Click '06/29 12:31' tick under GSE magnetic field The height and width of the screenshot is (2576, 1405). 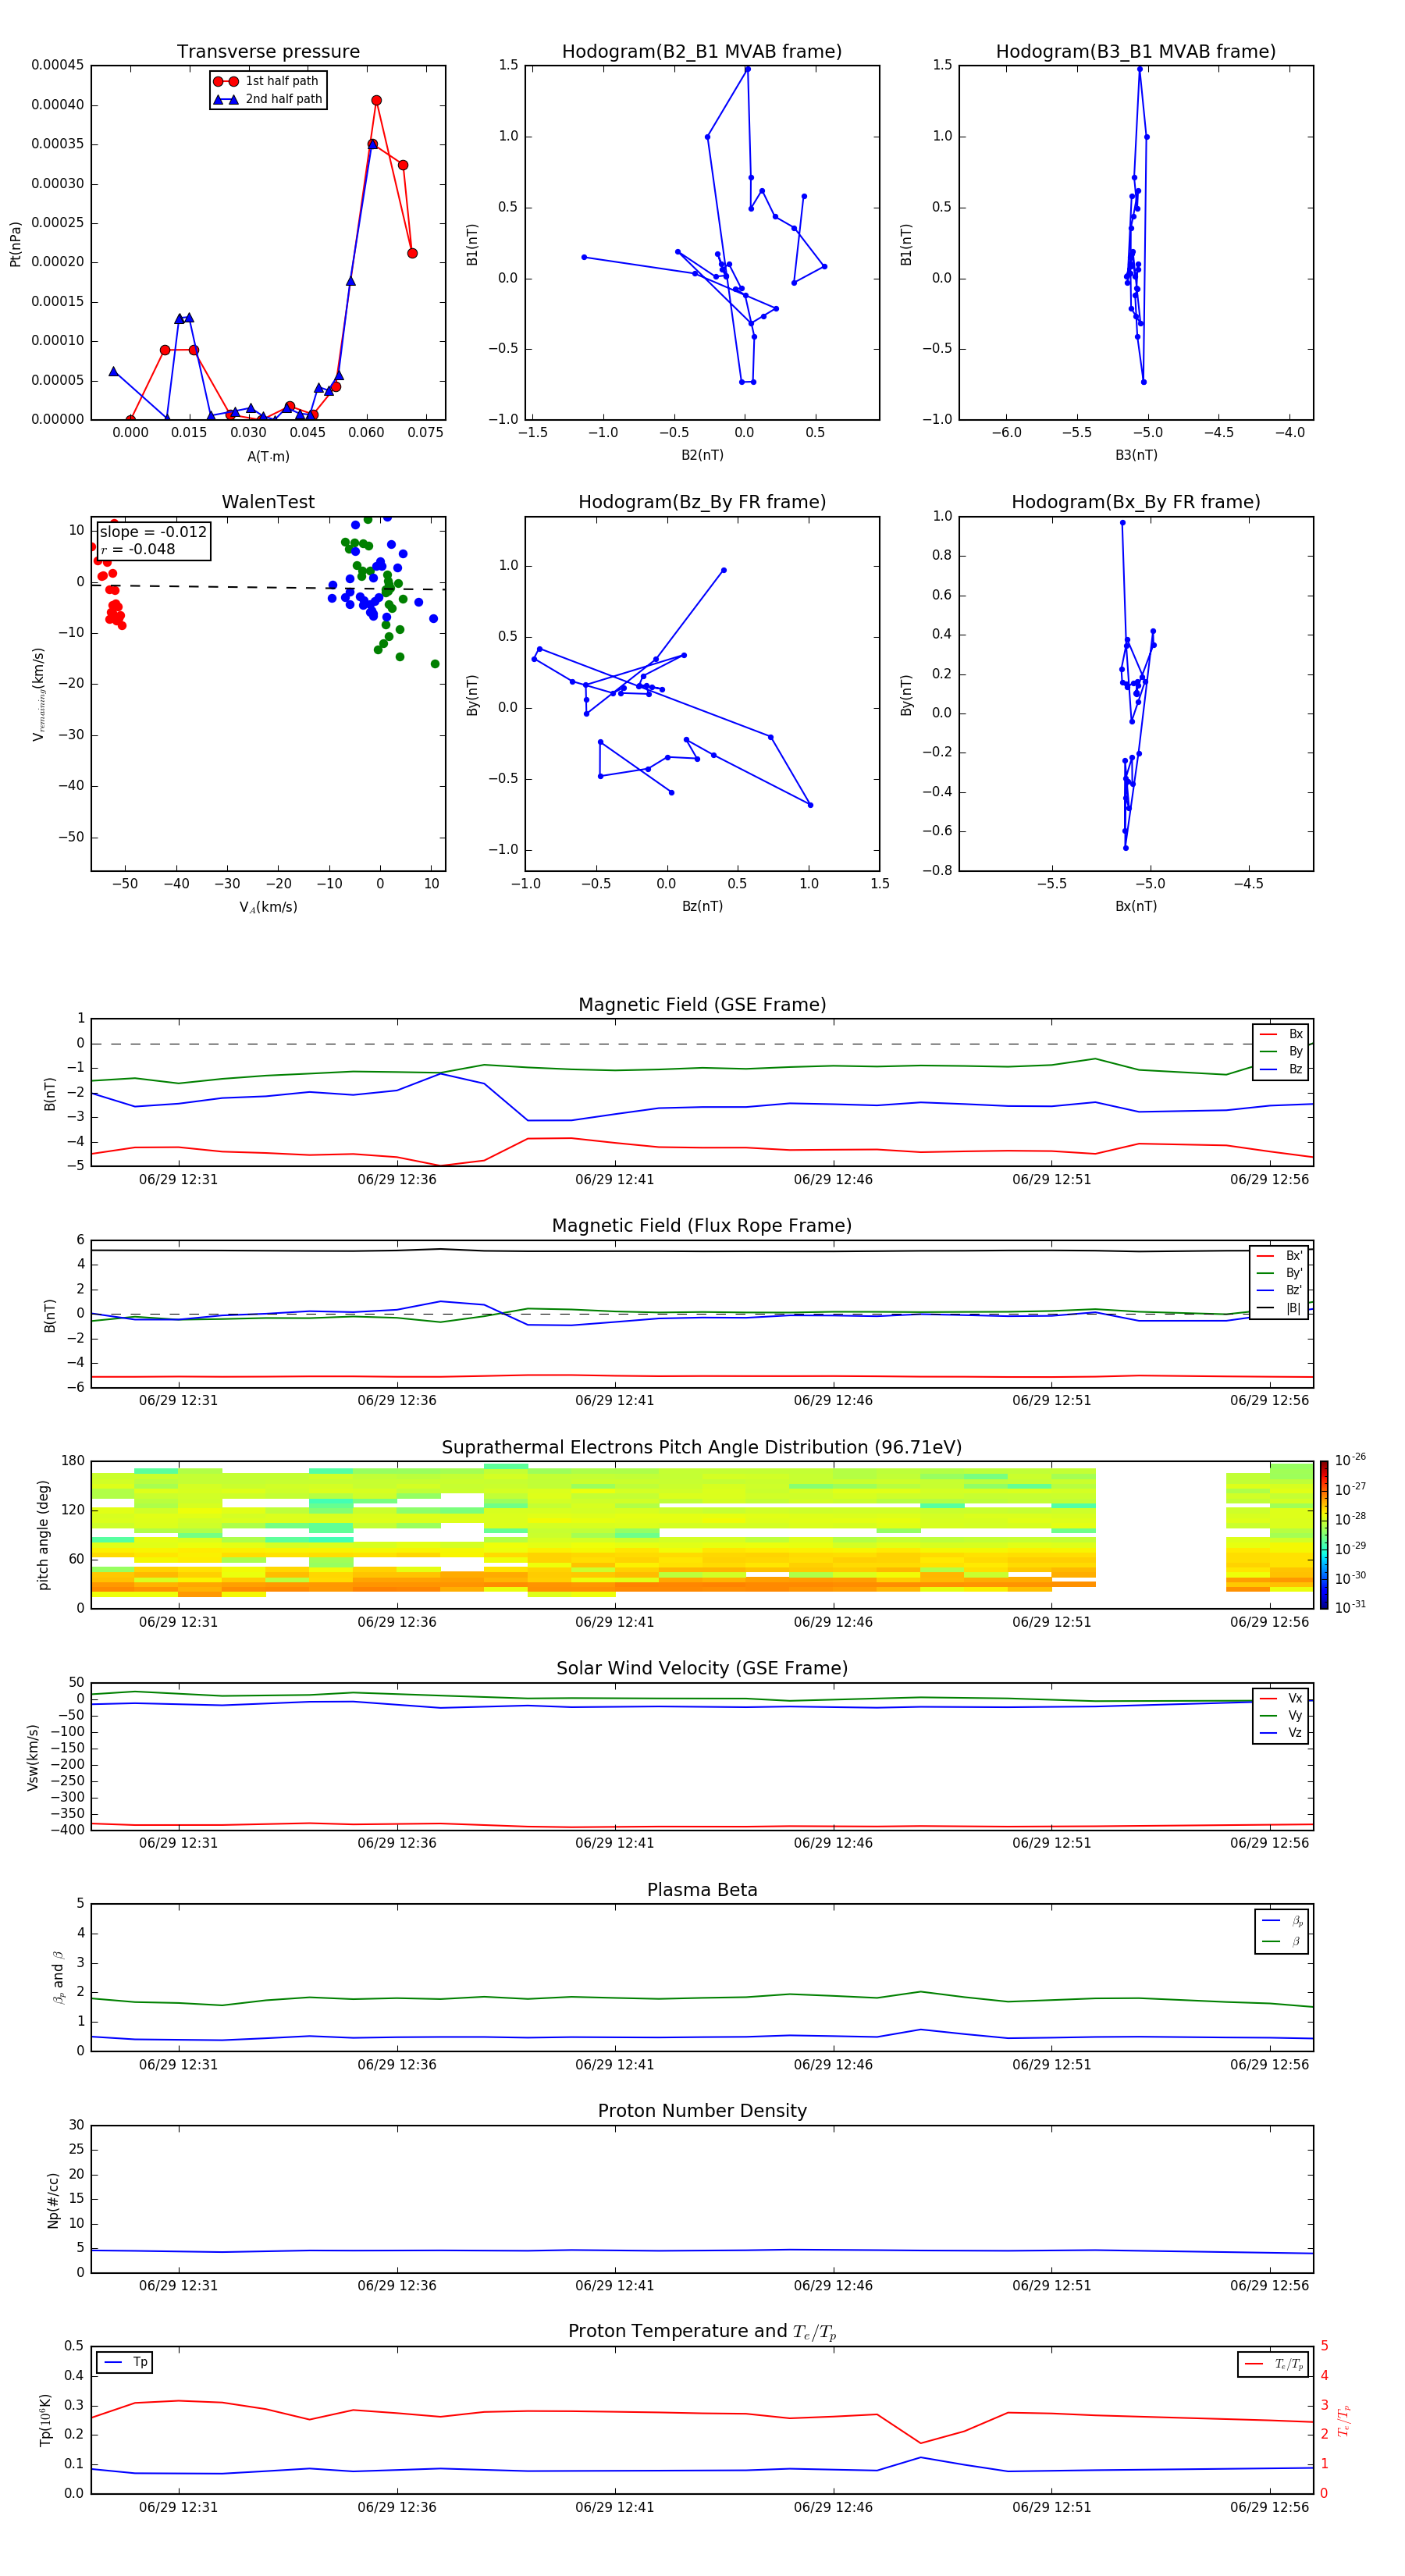(178, 1180)
